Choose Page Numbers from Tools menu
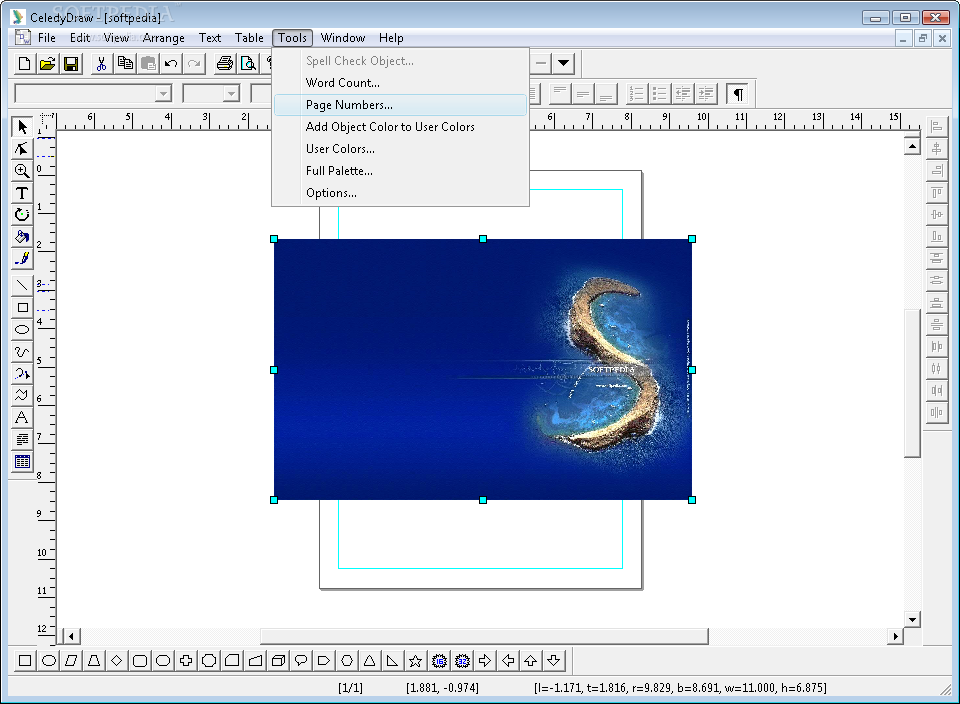 pyautogui.click(x=400, y=105)
